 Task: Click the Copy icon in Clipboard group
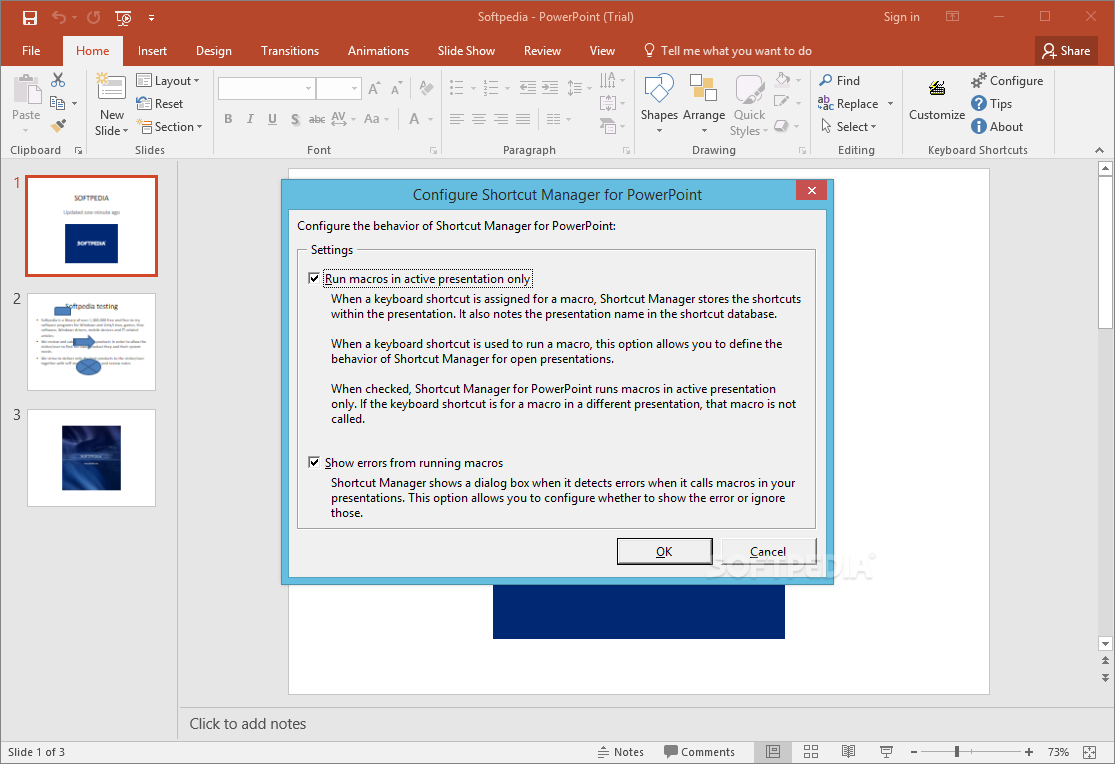[x=58, y=103]
